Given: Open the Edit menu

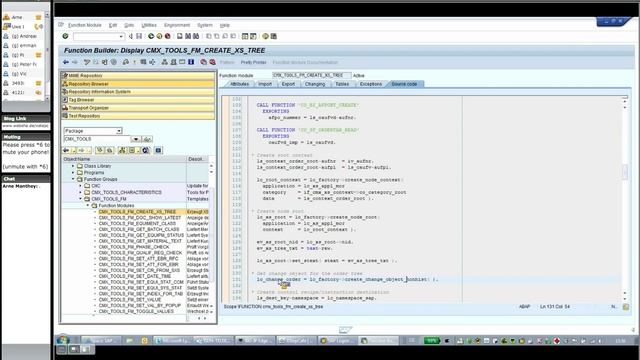Looking at the screenshot, I should 113,25.
